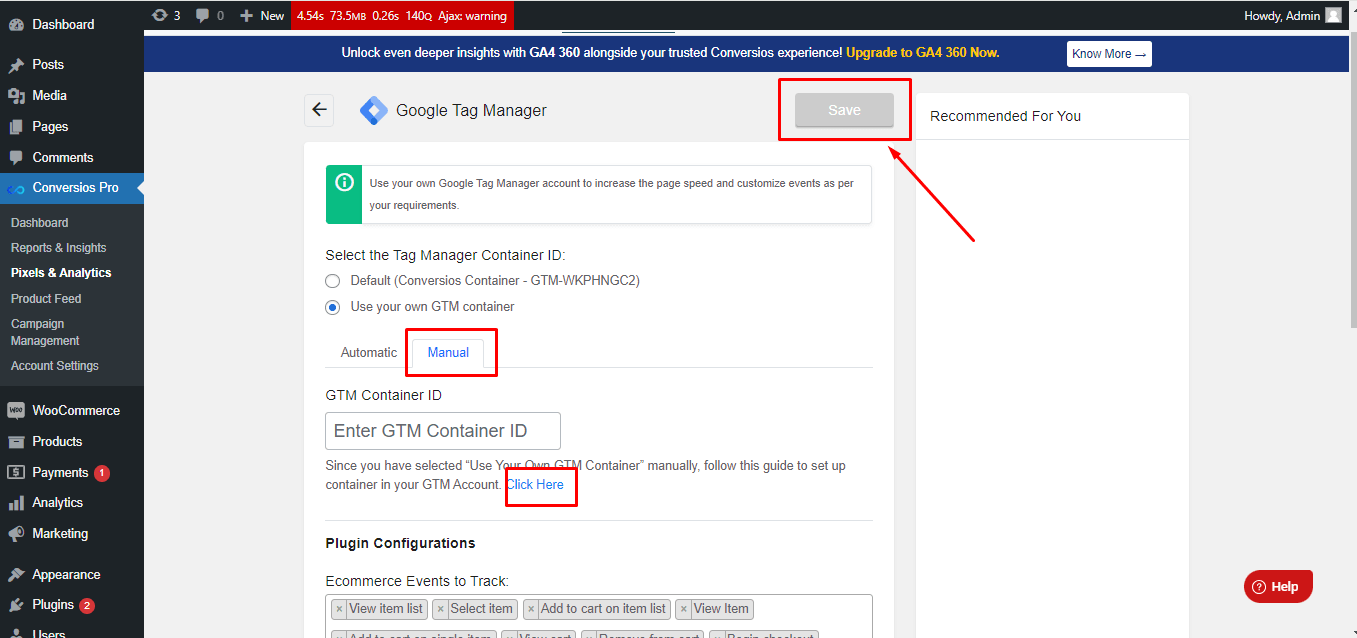Click the Products box icon
The image size is (1357, 638).
tap(16, 441)
